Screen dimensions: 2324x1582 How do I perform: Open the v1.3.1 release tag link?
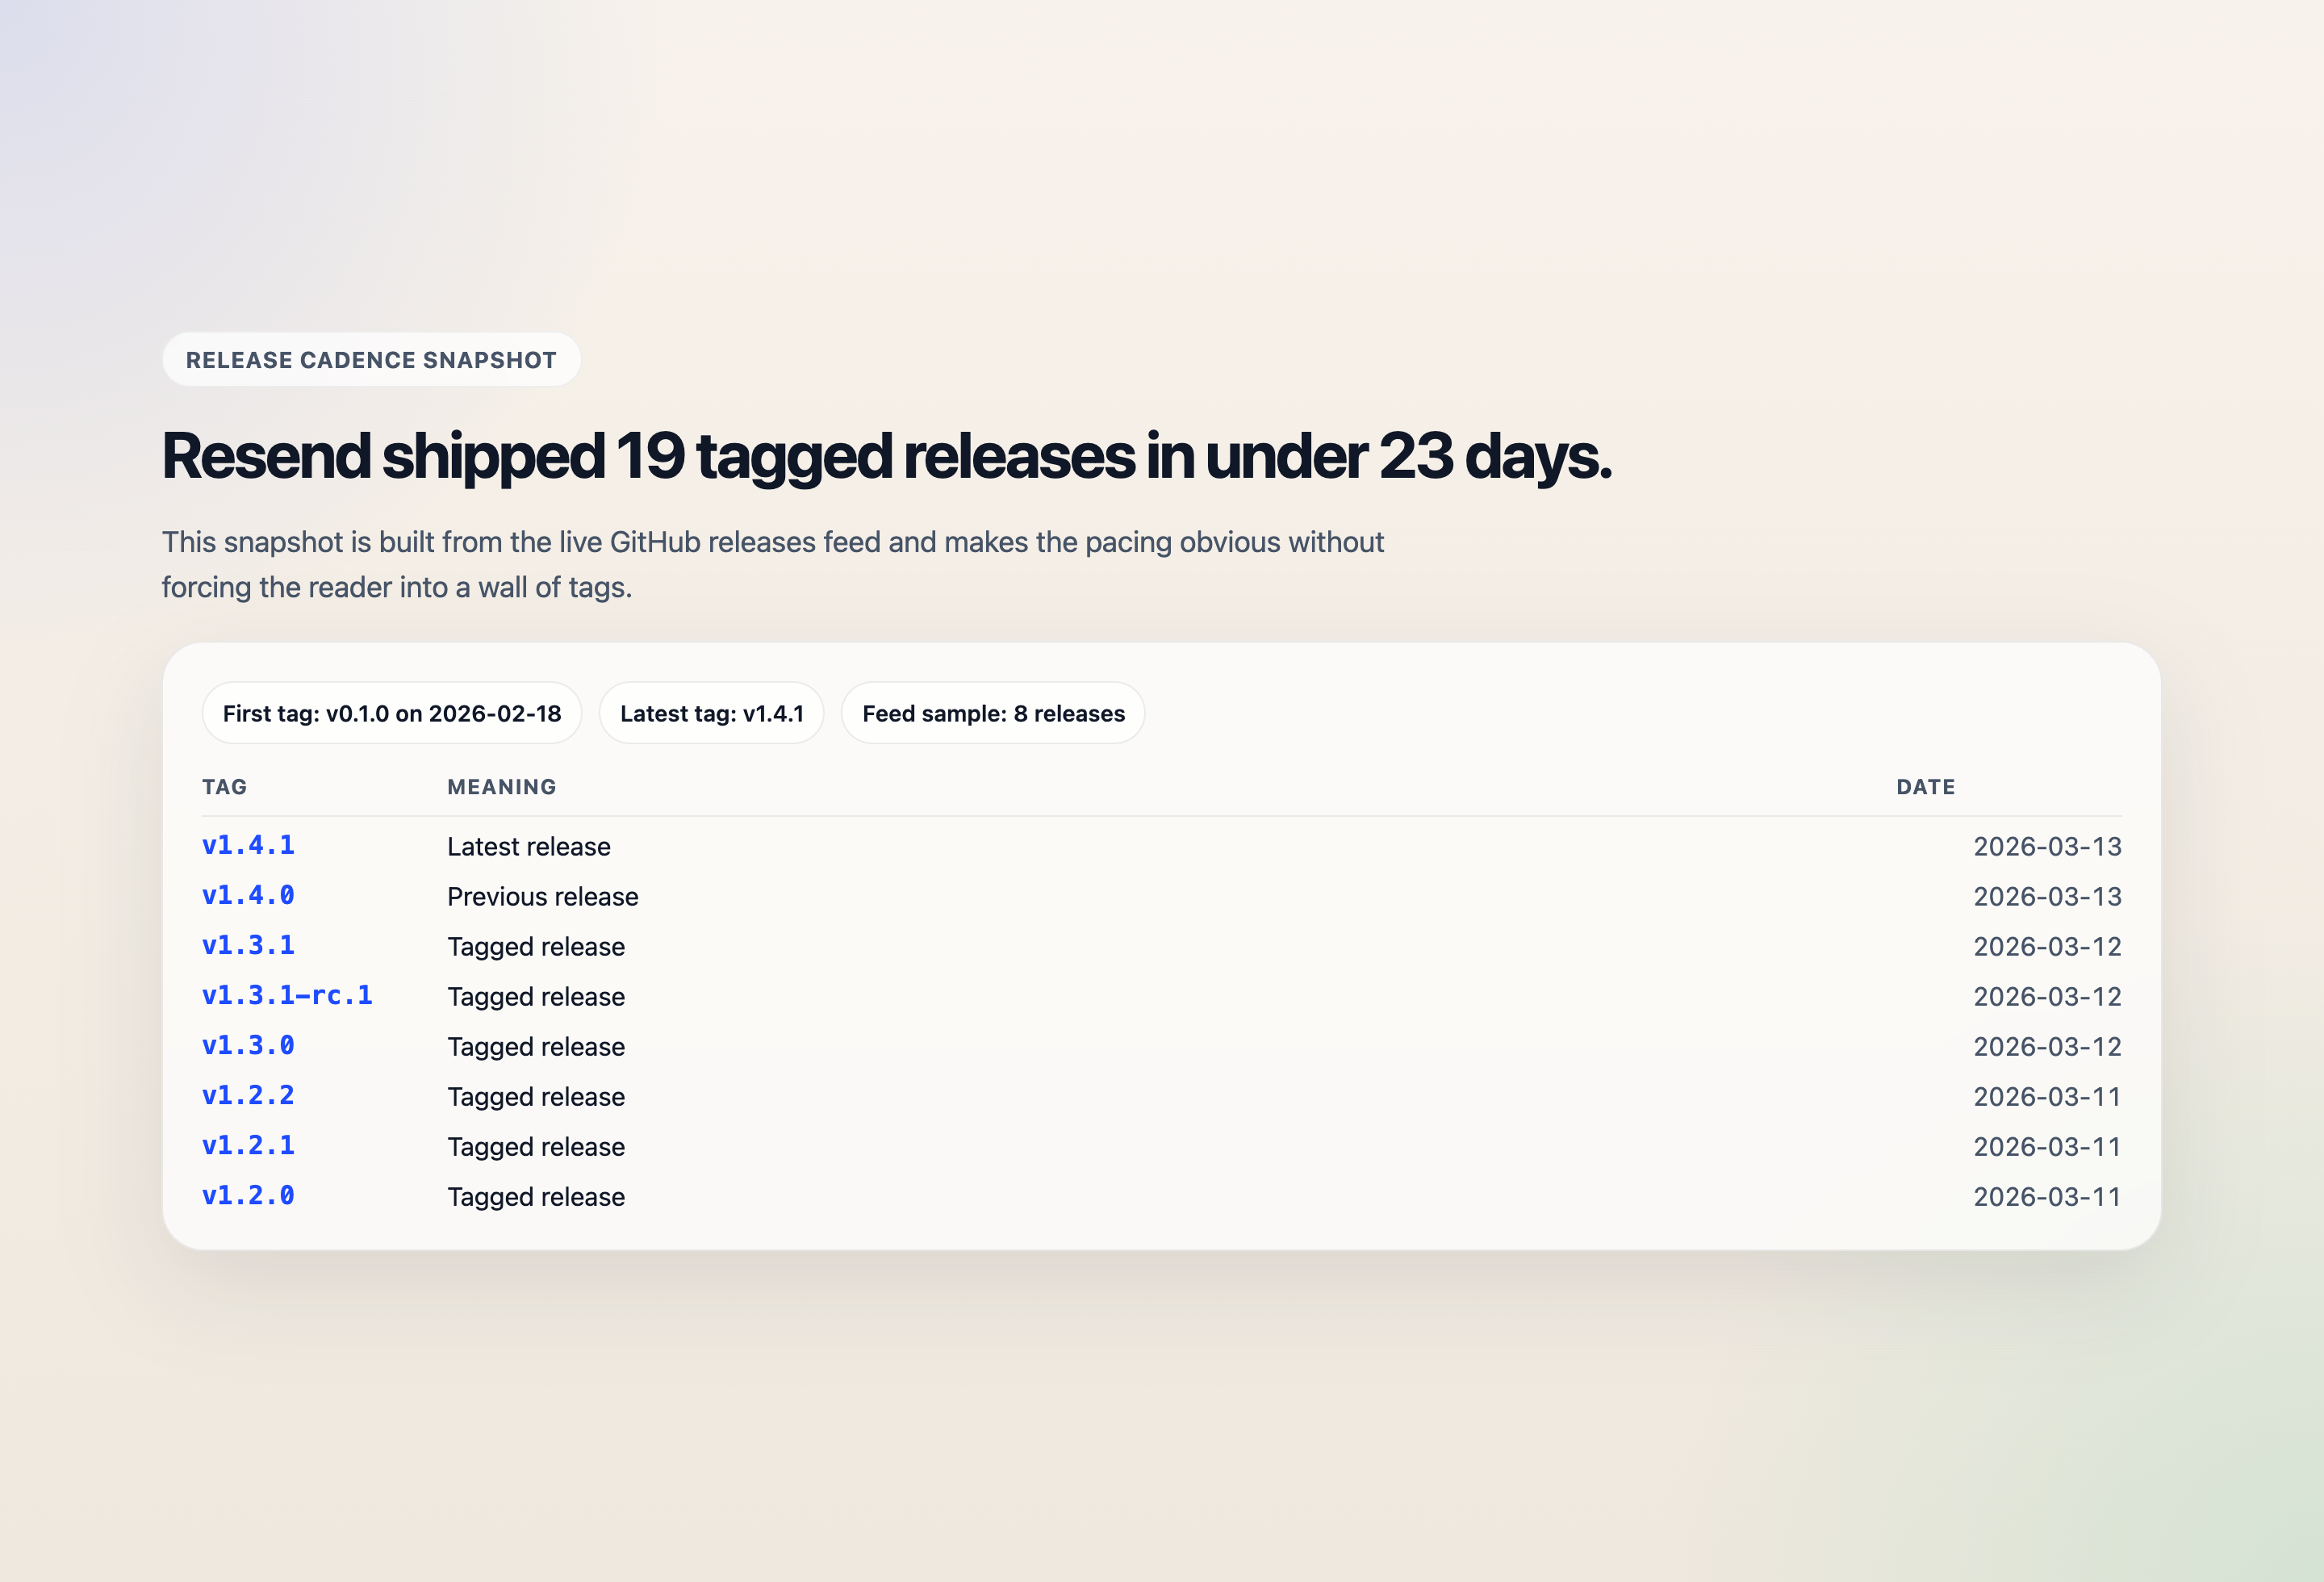coord(248,945)
